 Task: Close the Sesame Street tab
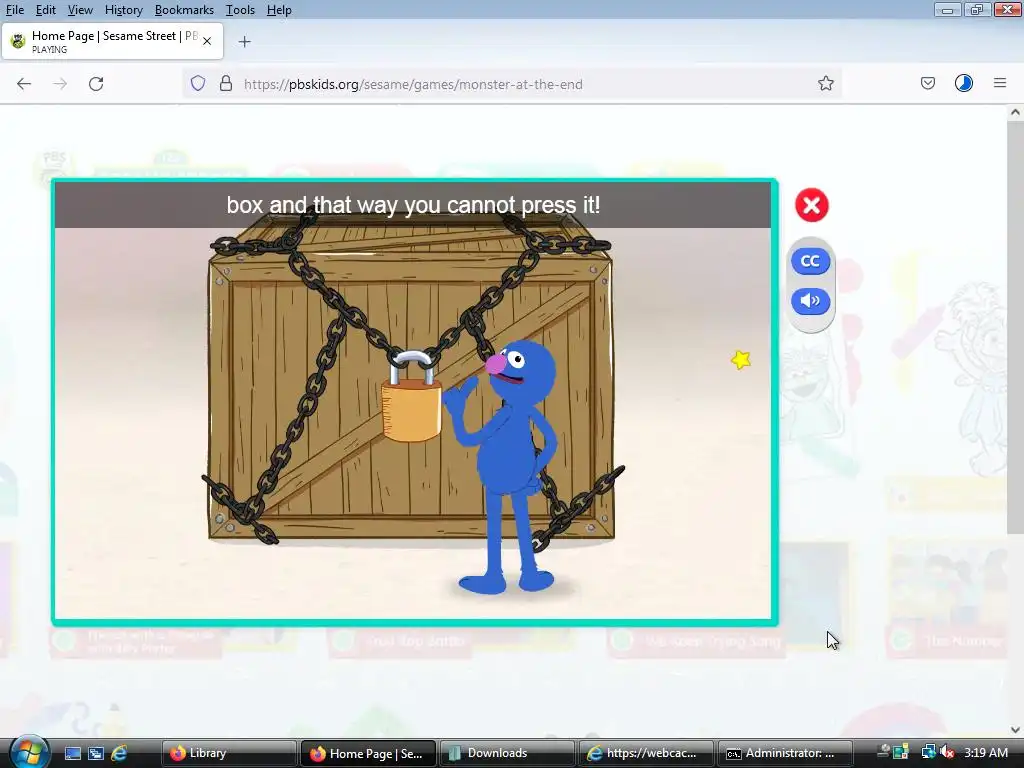(207, 41)
